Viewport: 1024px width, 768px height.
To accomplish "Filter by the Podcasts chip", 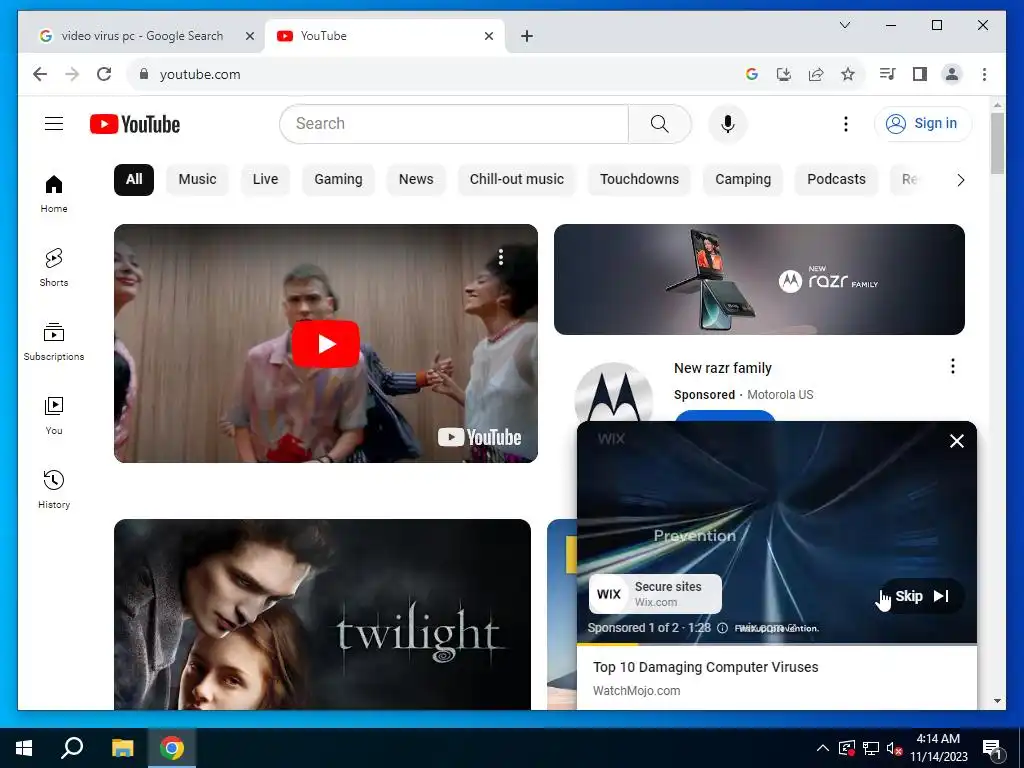I will click(837, 180).
